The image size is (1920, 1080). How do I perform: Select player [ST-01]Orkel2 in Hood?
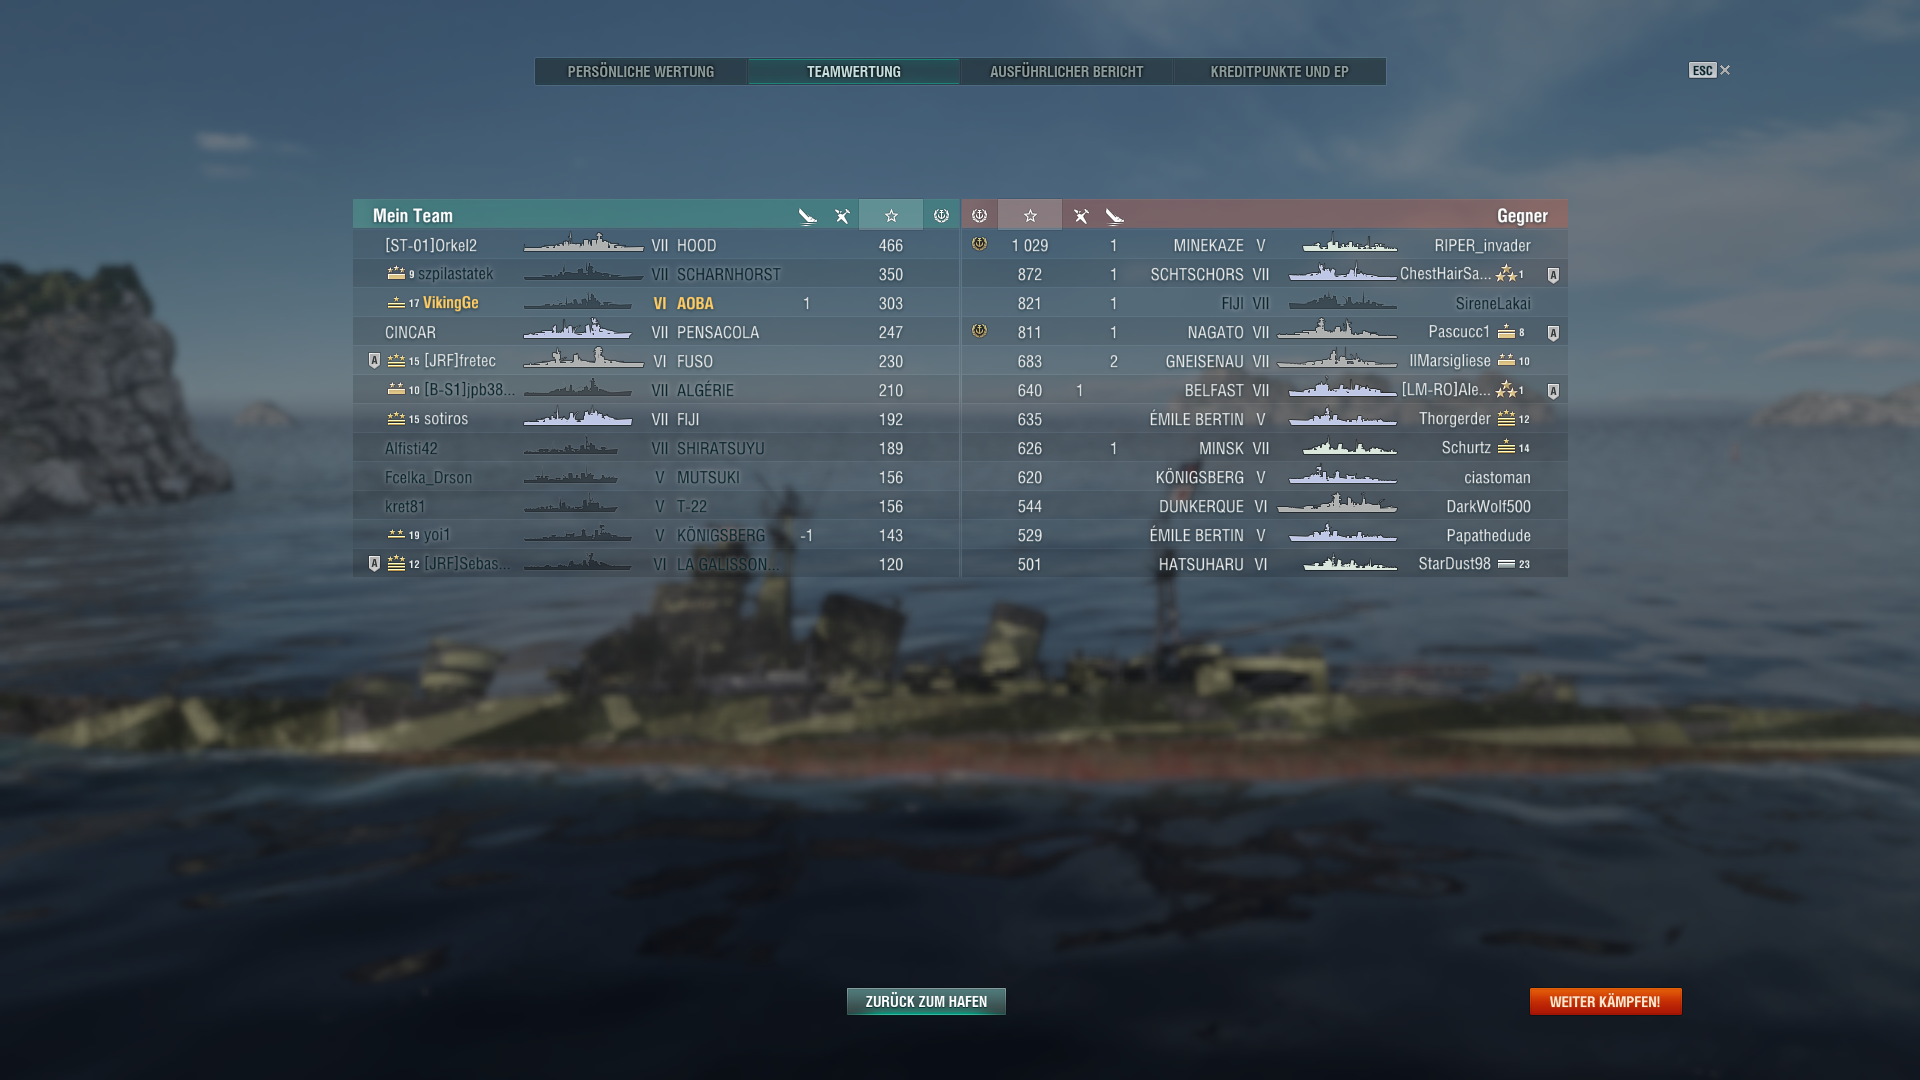[x=656, y=245]
